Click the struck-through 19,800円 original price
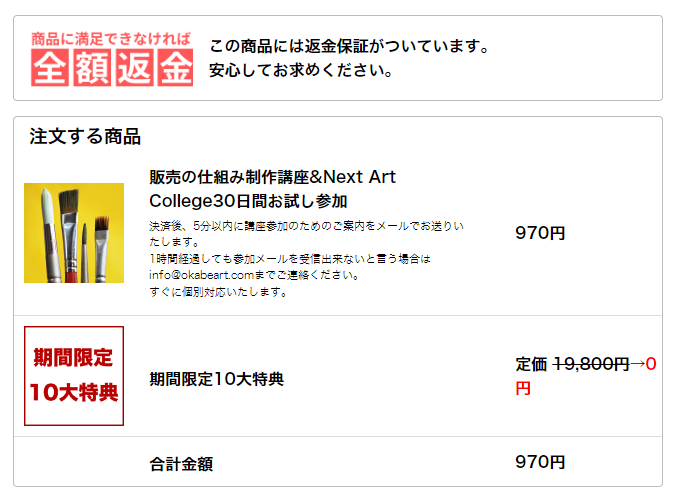 point(591,364)
